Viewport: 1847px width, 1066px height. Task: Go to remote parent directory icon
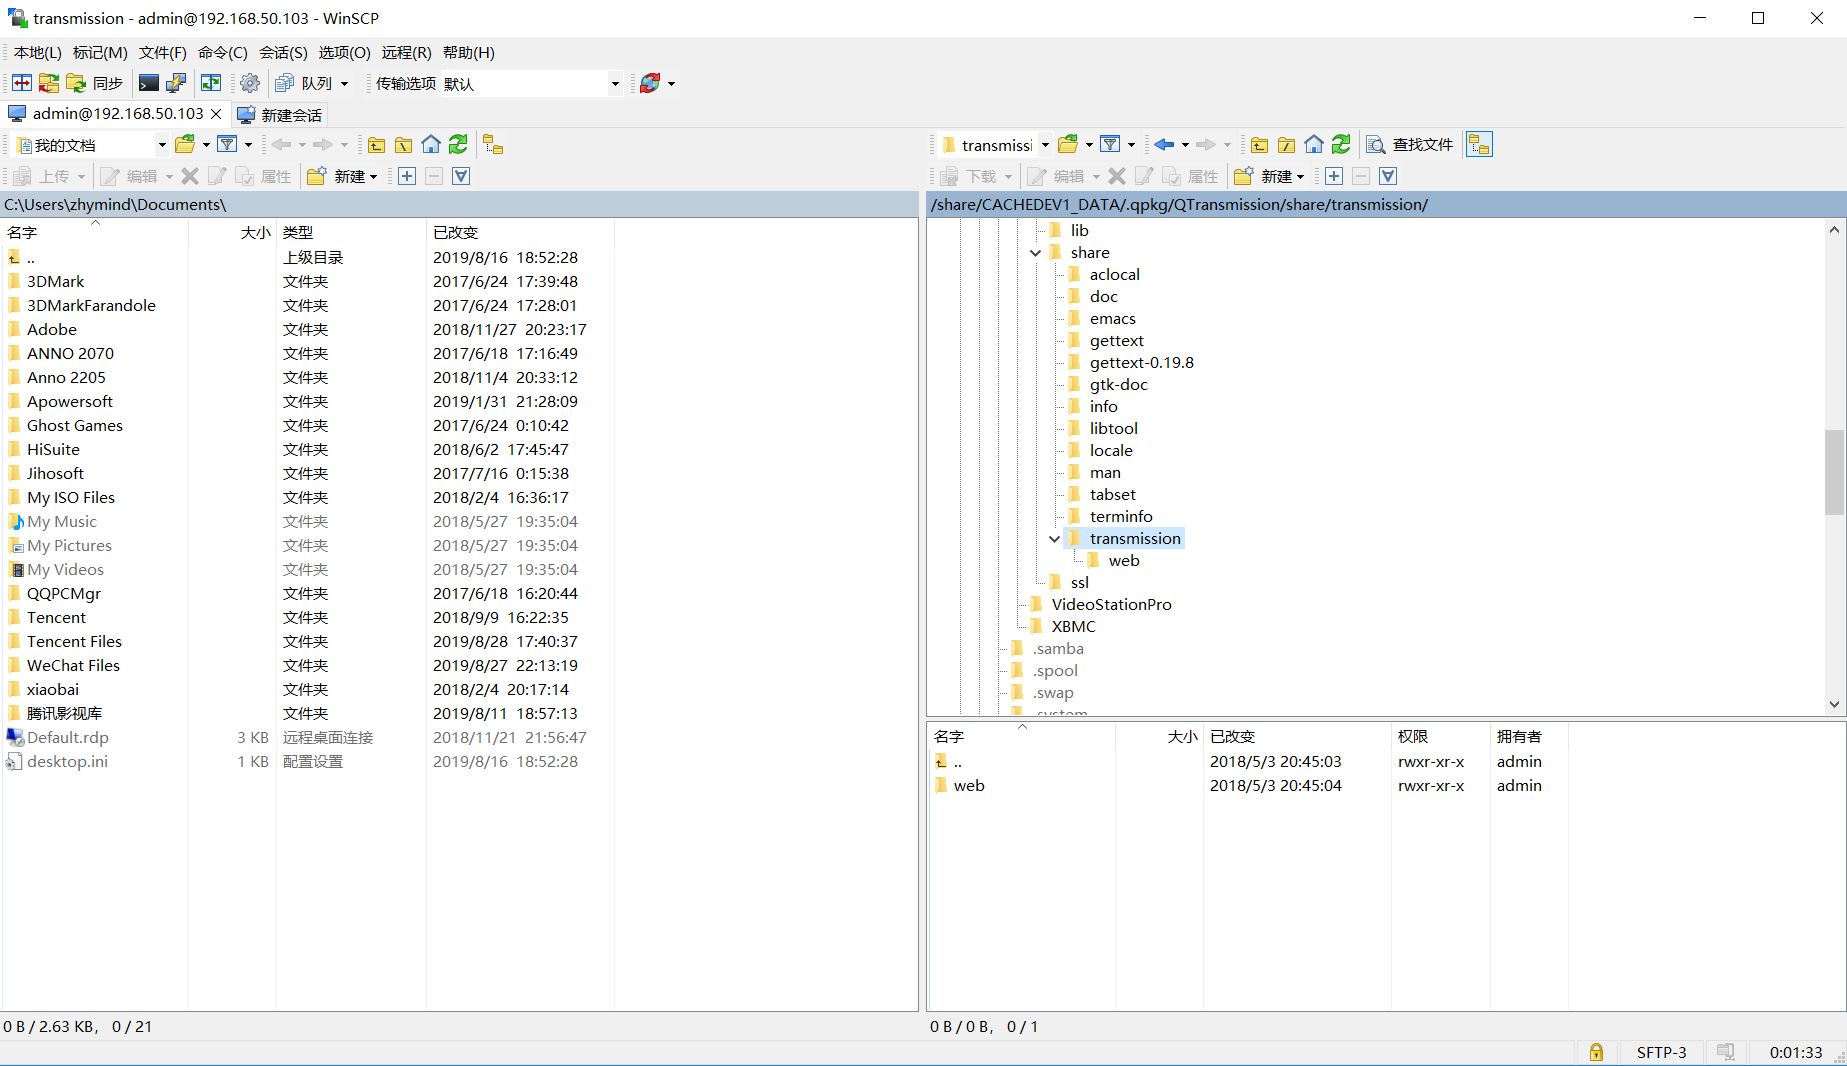point(1260,145)
